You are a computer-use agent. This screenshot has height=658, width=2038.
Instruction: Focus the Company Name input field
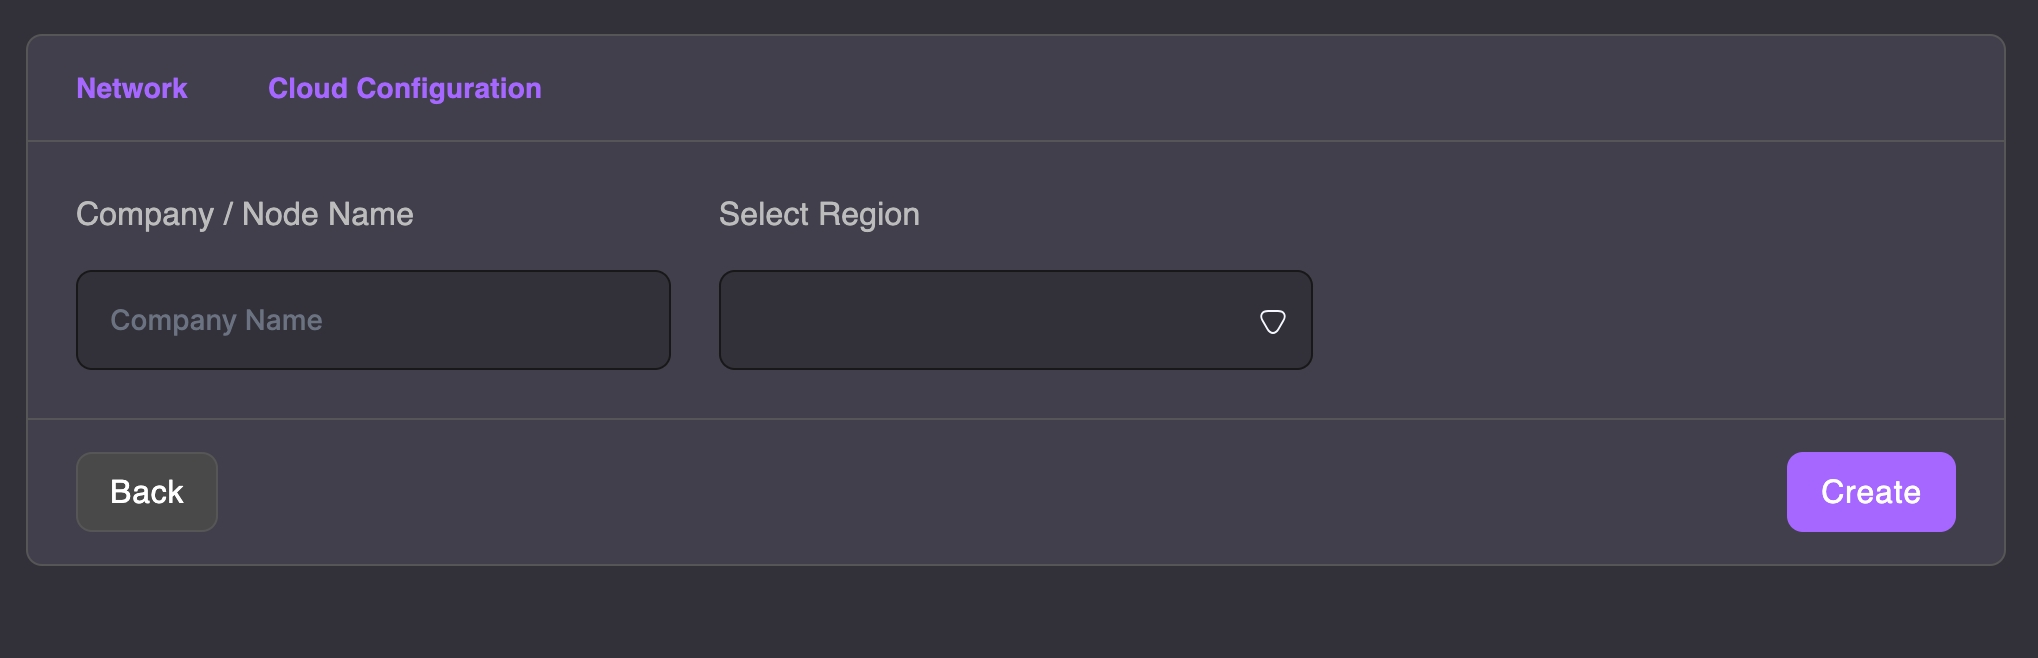tap(373, 320)
